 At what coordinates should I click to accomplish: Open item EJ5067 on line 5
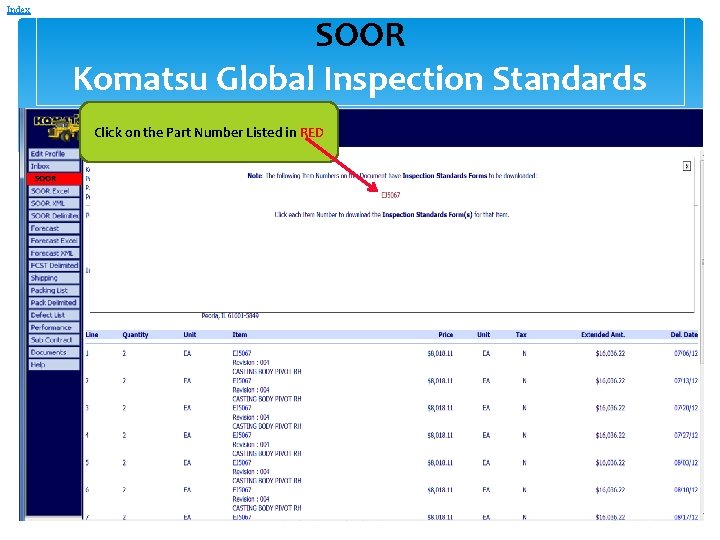point(242,462)
